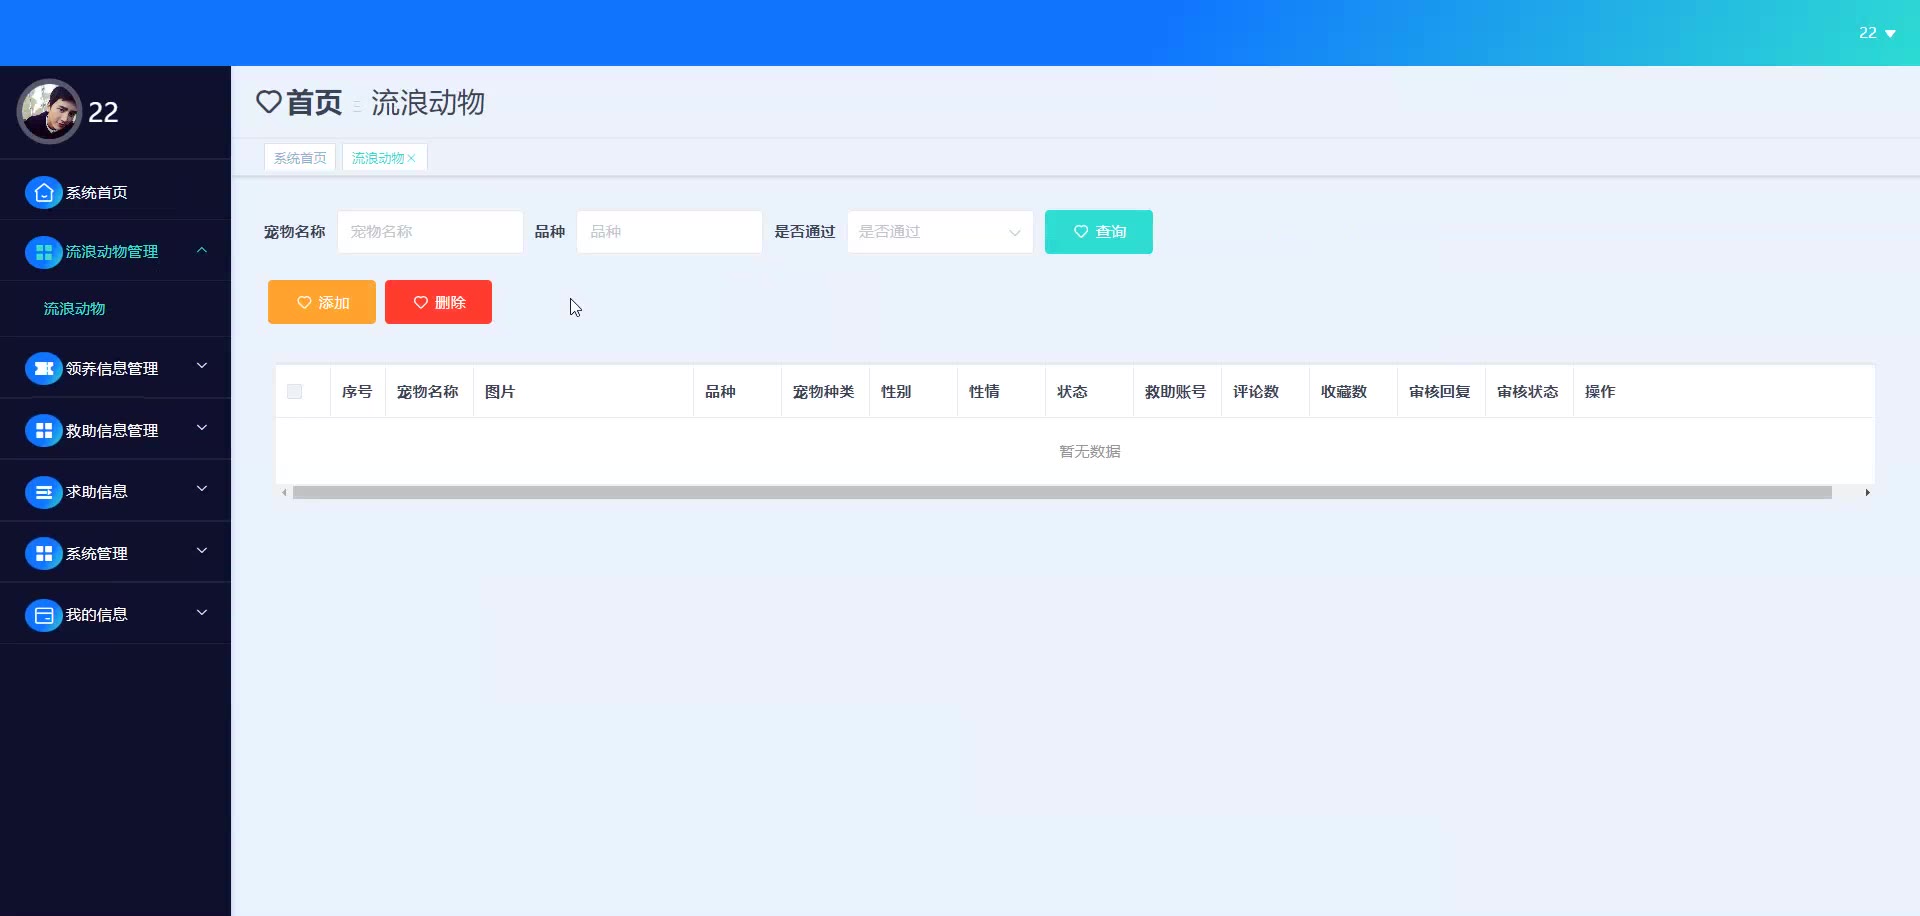1920x916 pixels.
Task: Click the username 22 beside the avatar
Action: [103, 112]
